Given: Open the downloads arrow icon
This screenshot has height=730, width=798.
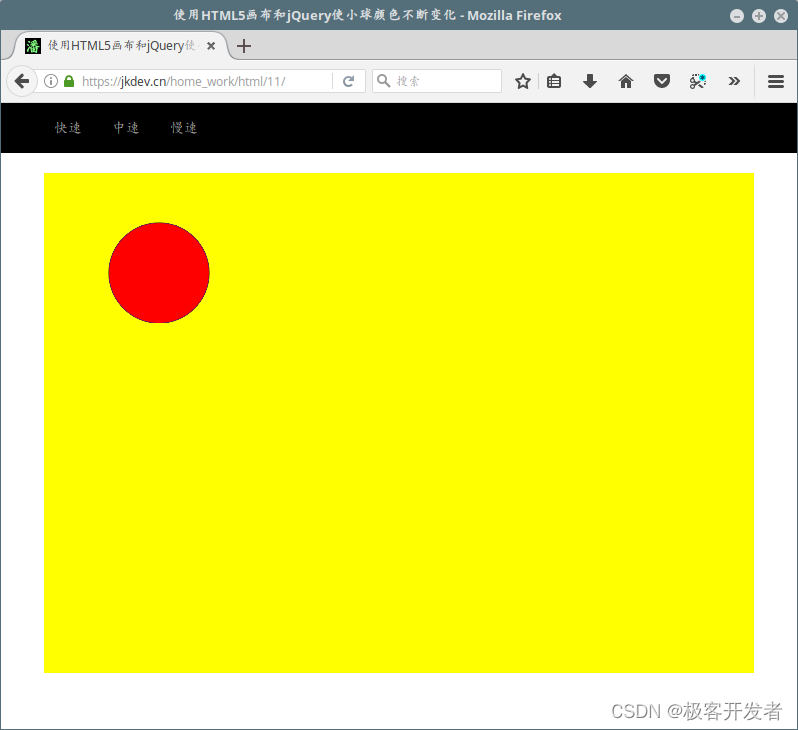Looking at the screenshot, I should click(x=590, y=81).
